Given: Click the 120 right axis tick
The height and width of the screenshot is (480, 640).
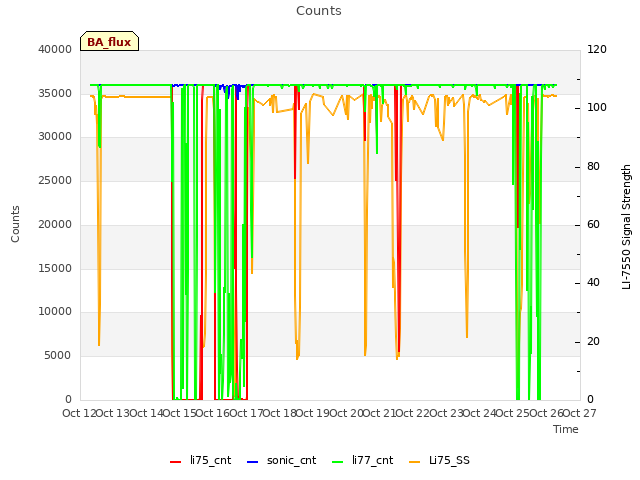Looking at the screenshot, I should click(597, 49).
